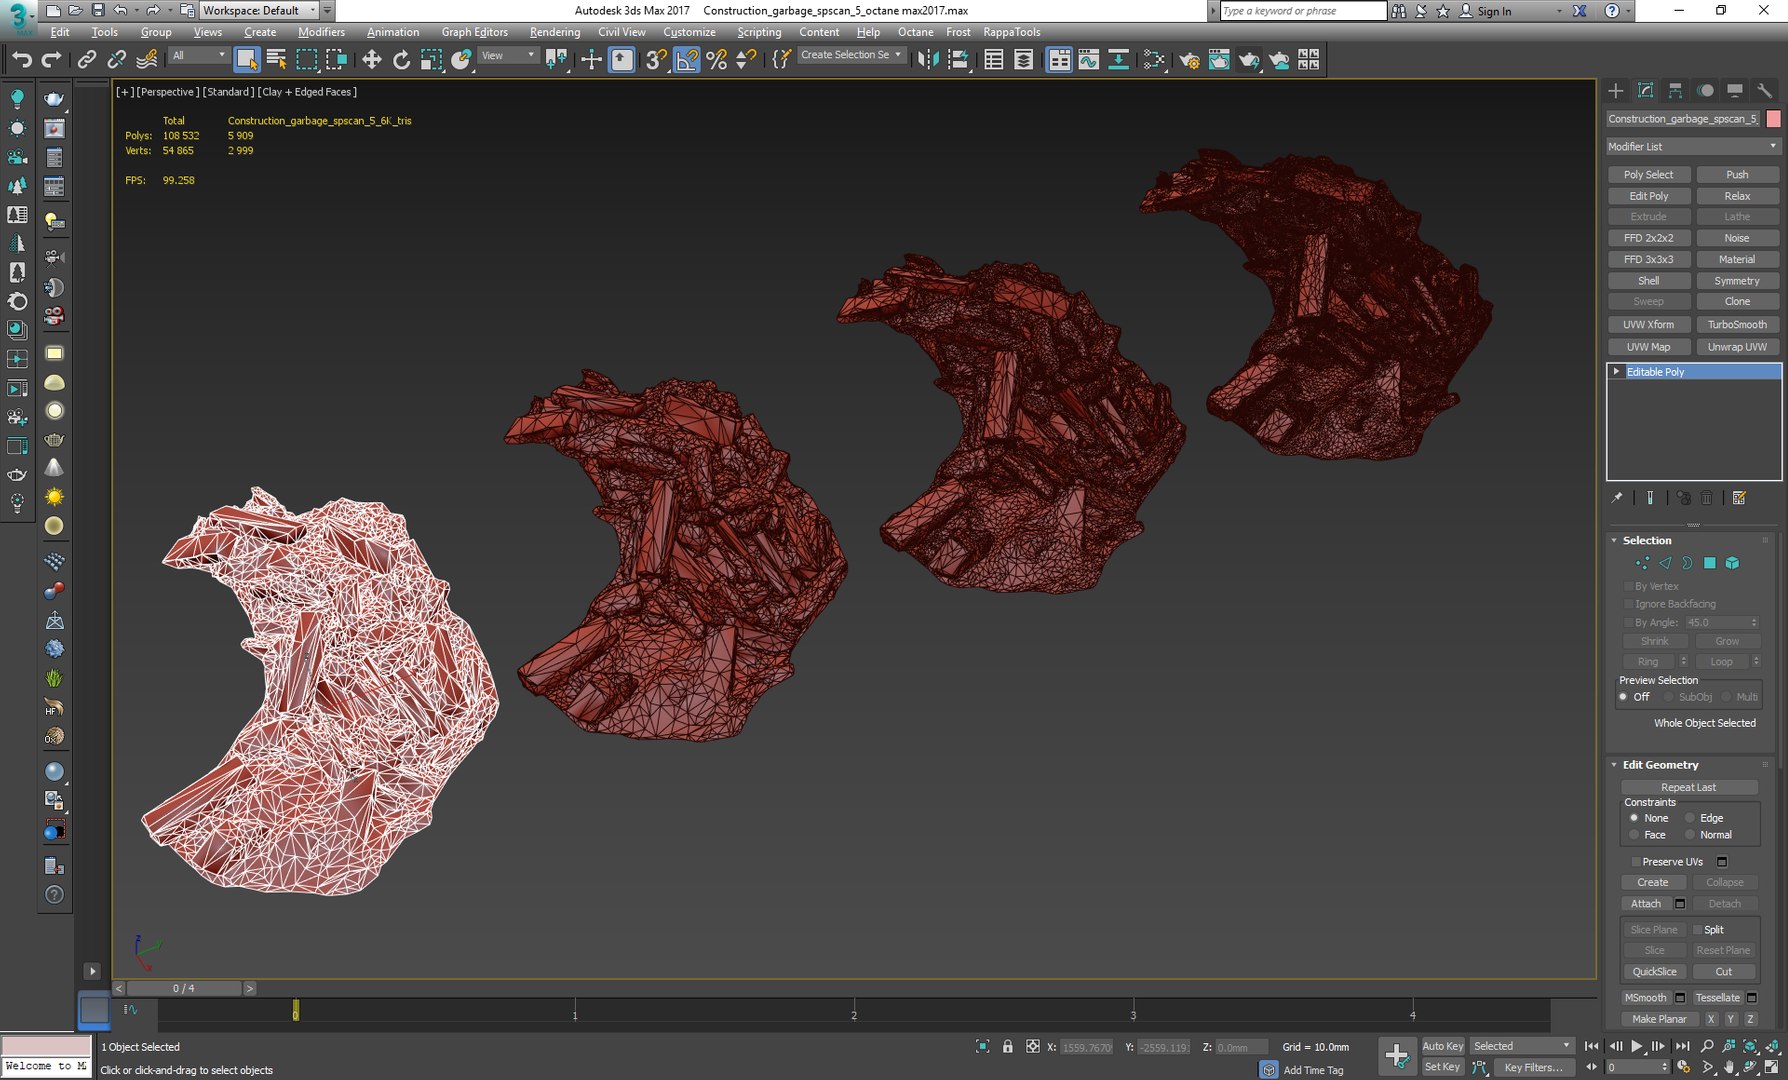This screenshot has width=1788, height=1080.
Task: Open the Mirror tool
Action: point(927,60)
